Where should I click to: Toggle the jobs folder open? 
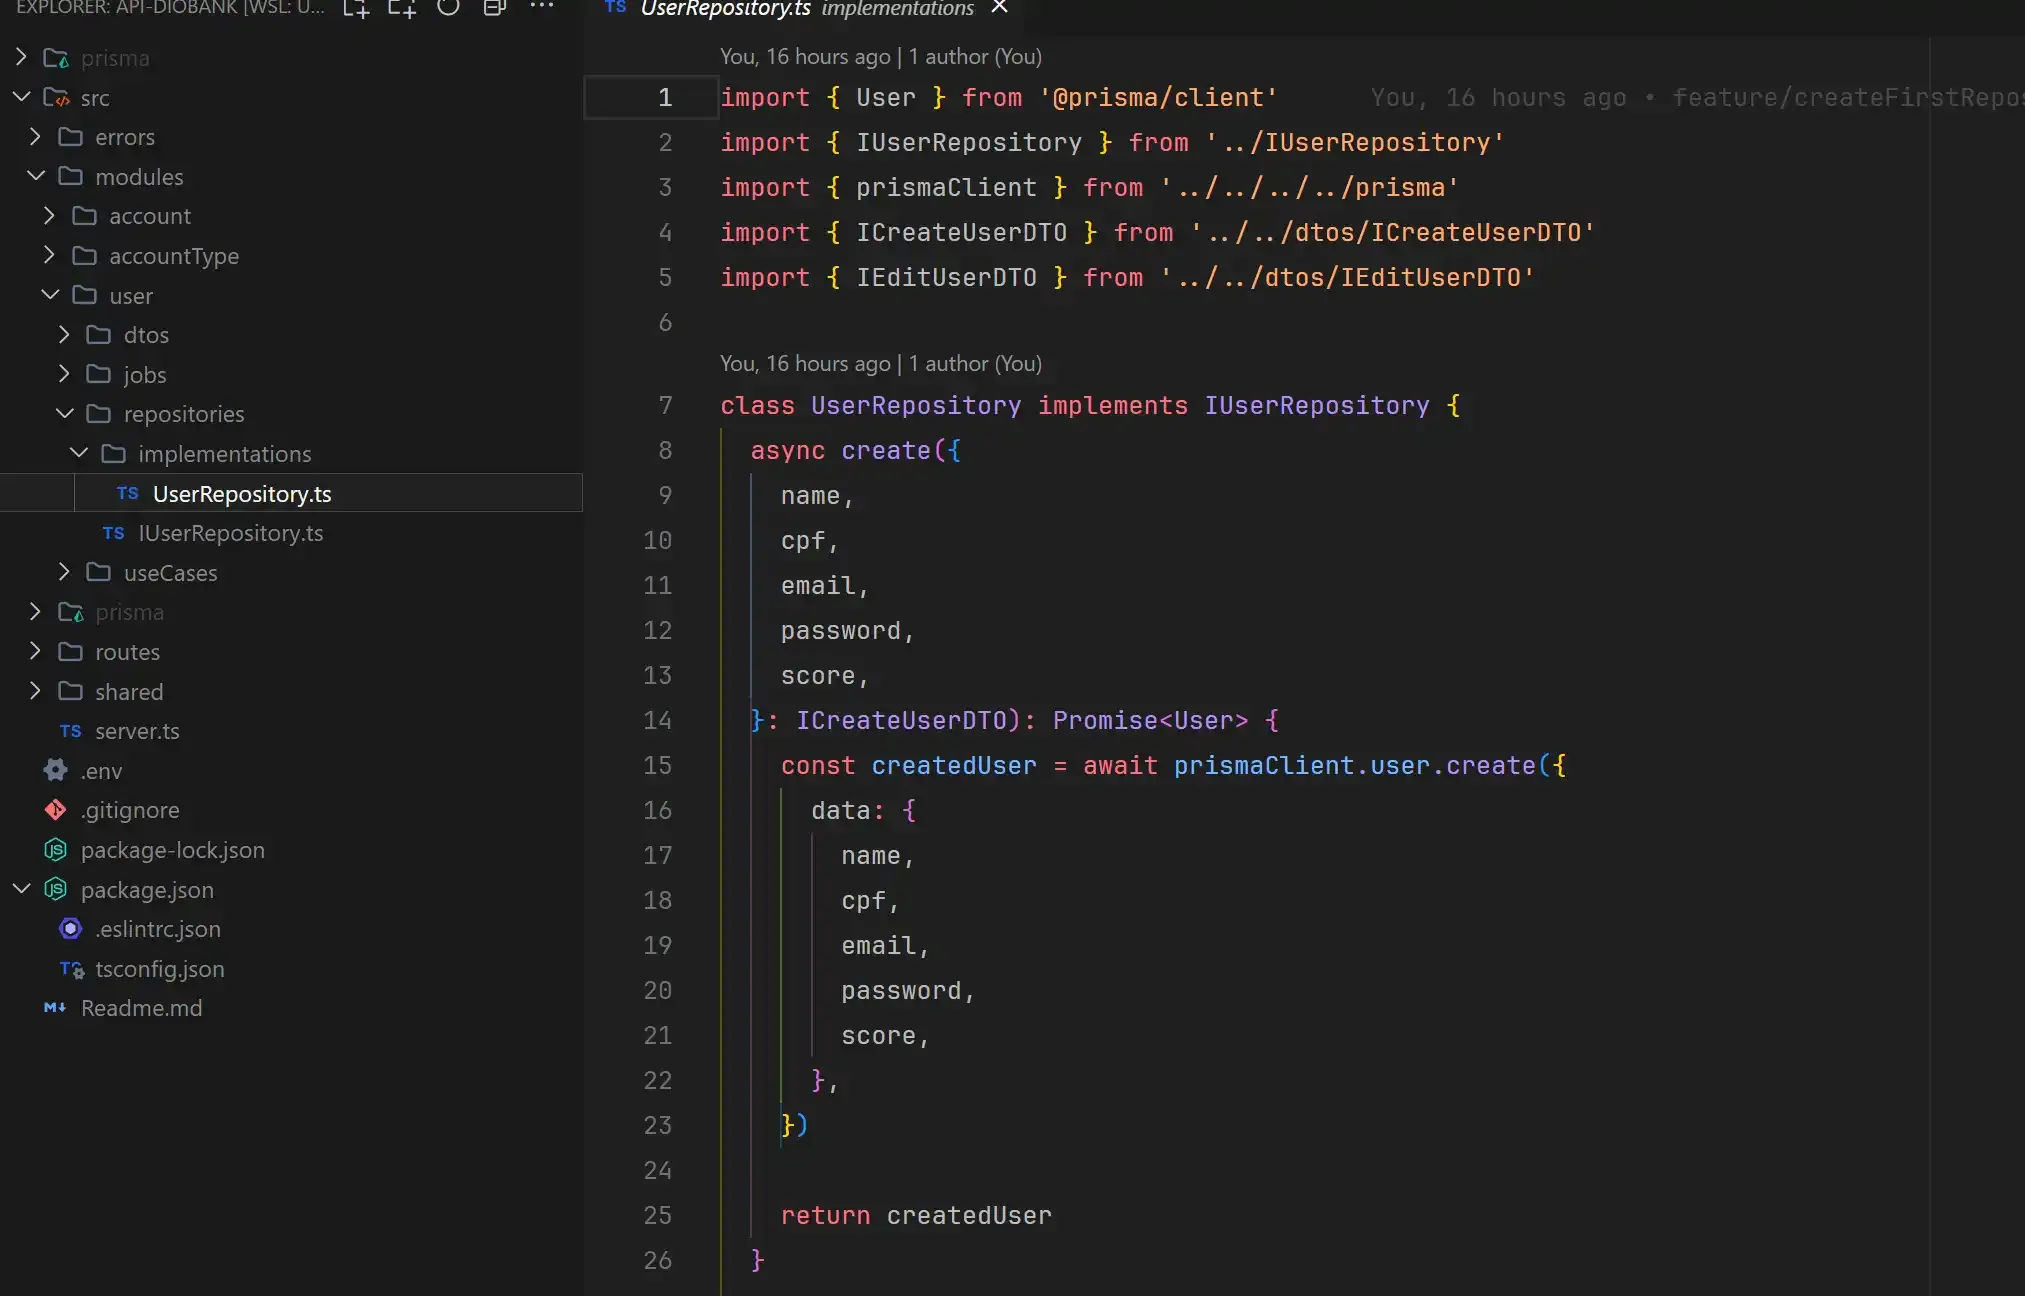pos(145,373)
